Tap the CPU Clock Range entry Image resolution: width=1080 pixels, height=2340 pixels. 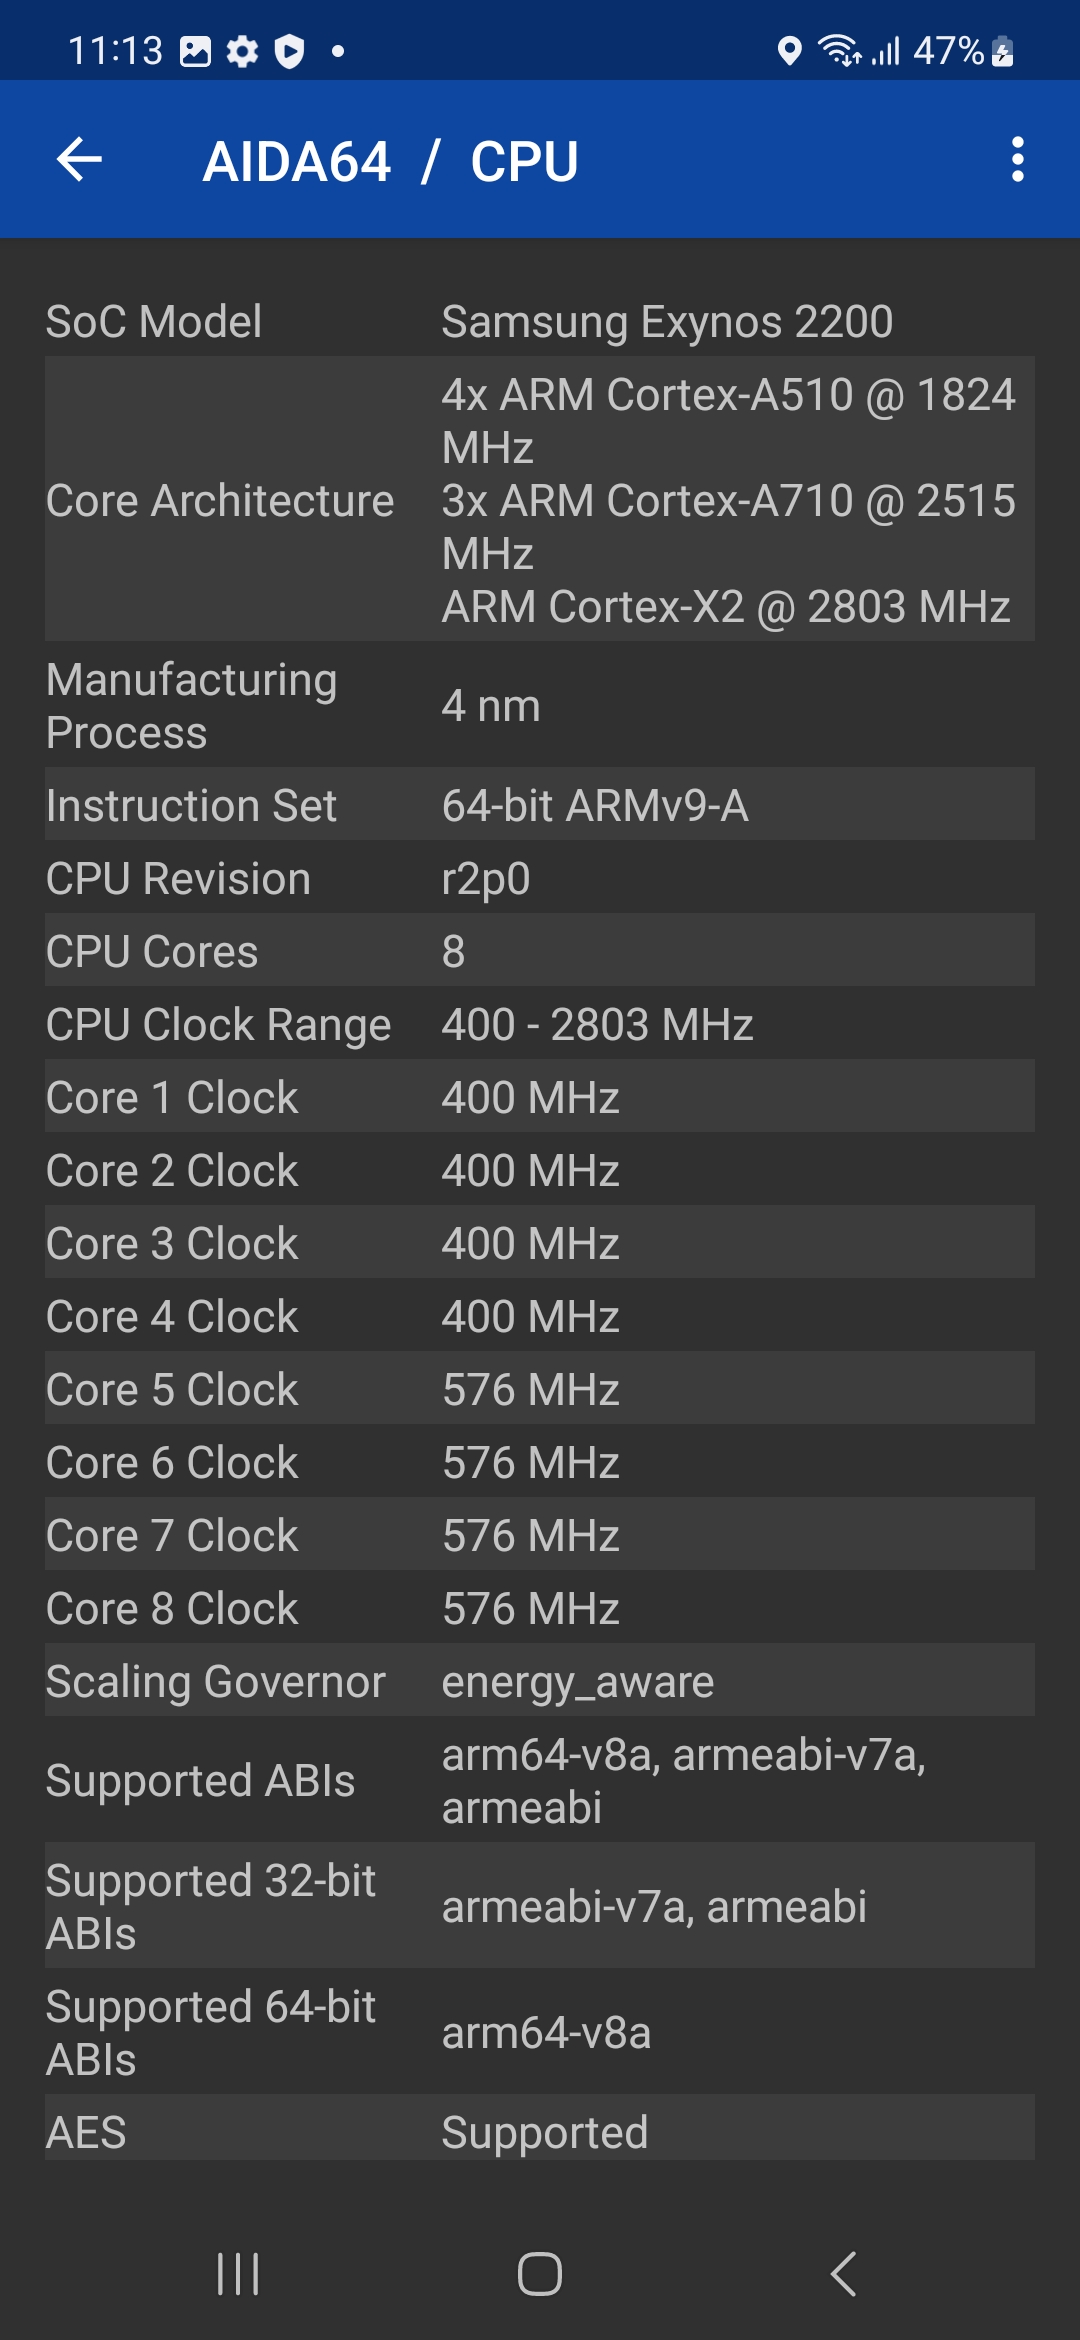[x=540, y=1025]
